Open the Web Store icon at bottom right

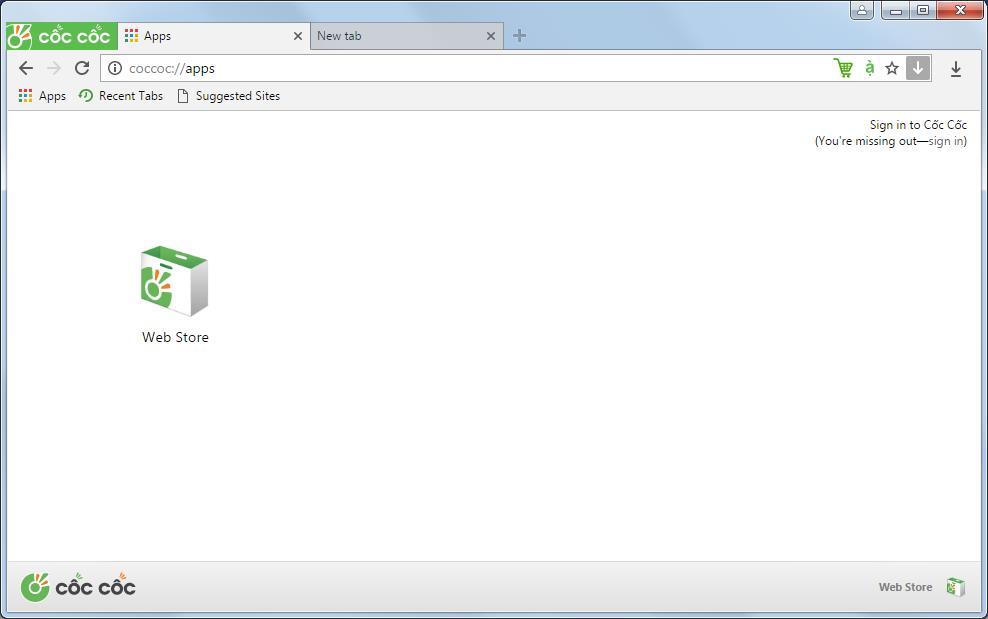tap(955, 587)
